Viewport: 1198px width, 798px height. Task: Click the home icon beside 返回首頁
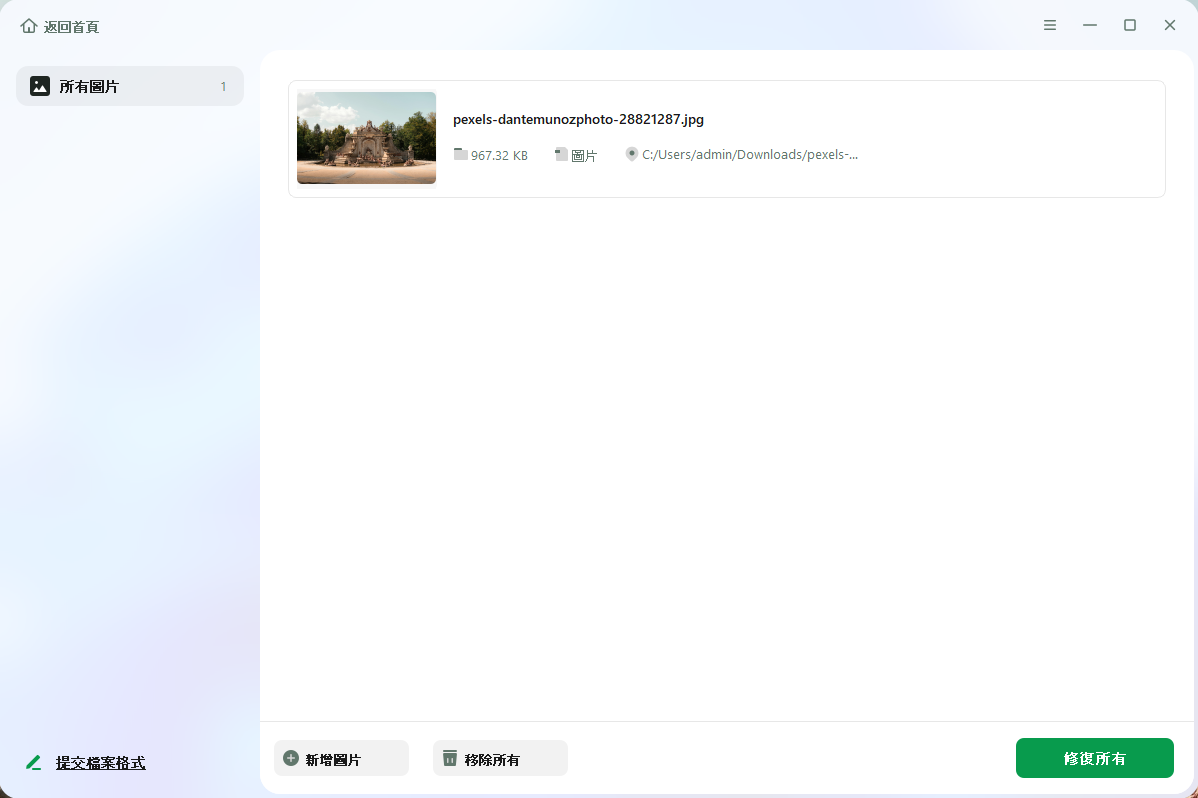point(28,26)
